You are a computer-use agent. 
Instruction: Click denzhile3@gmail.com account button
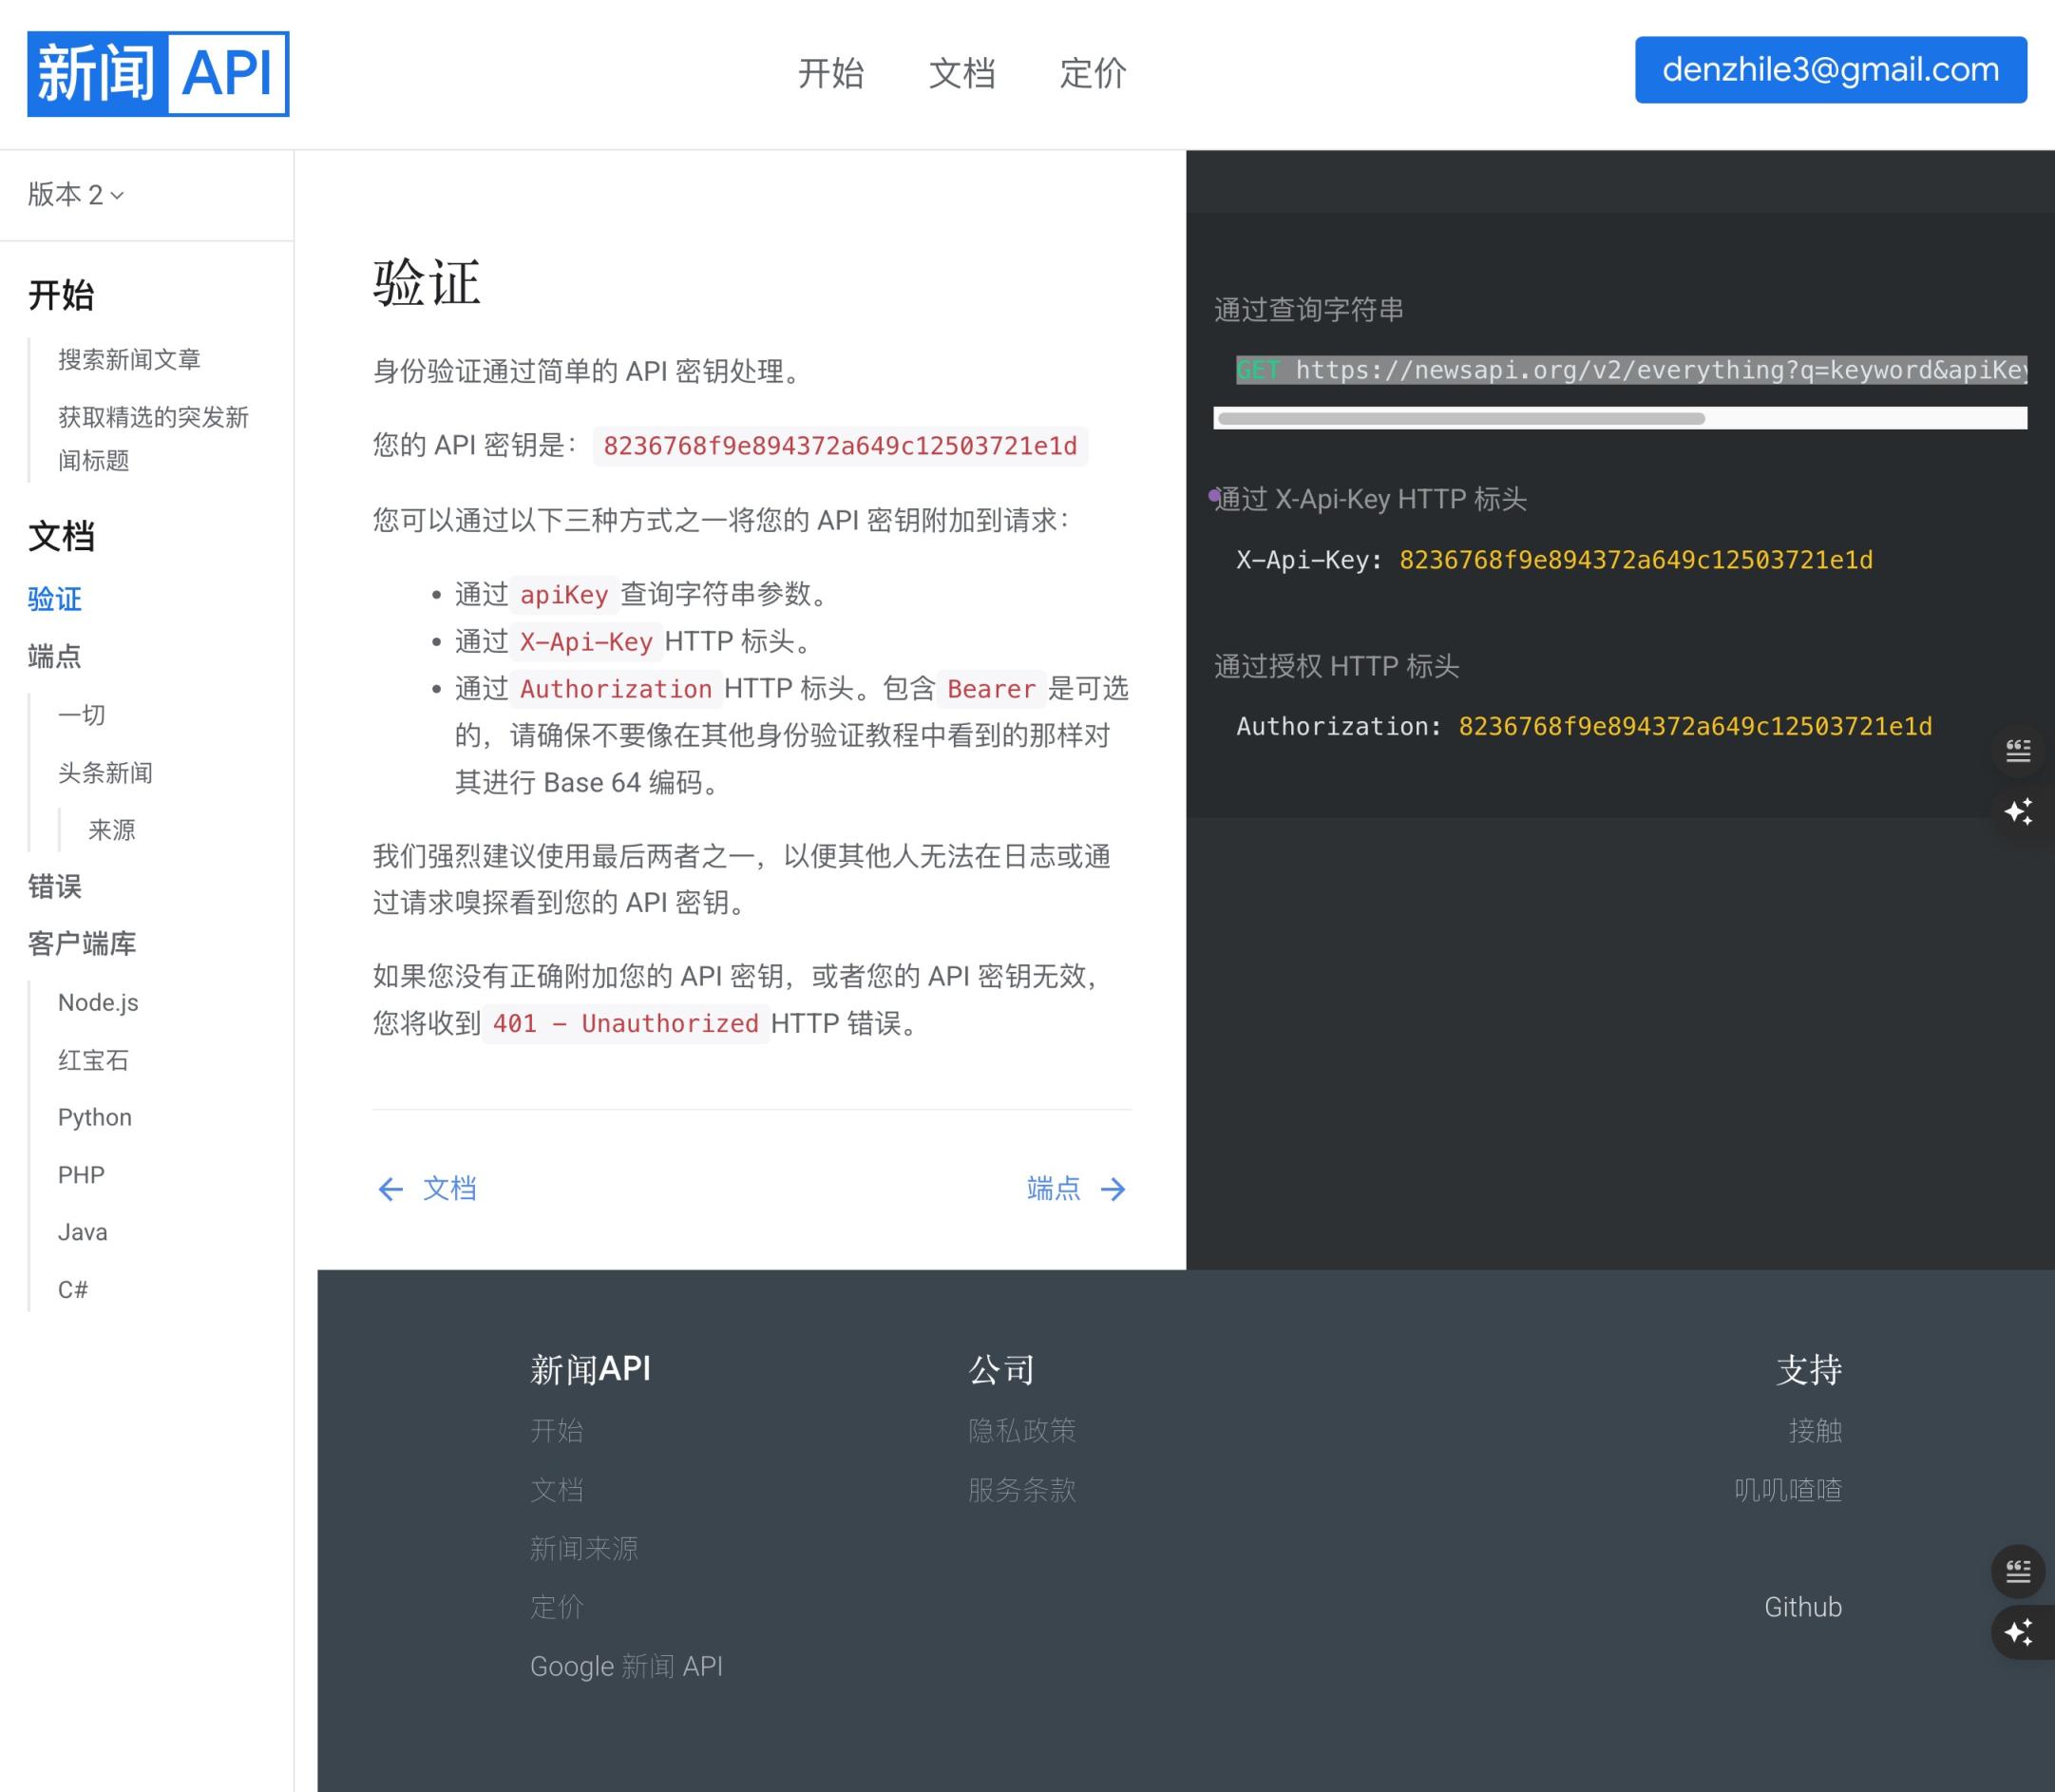[x=1830, y=70]
